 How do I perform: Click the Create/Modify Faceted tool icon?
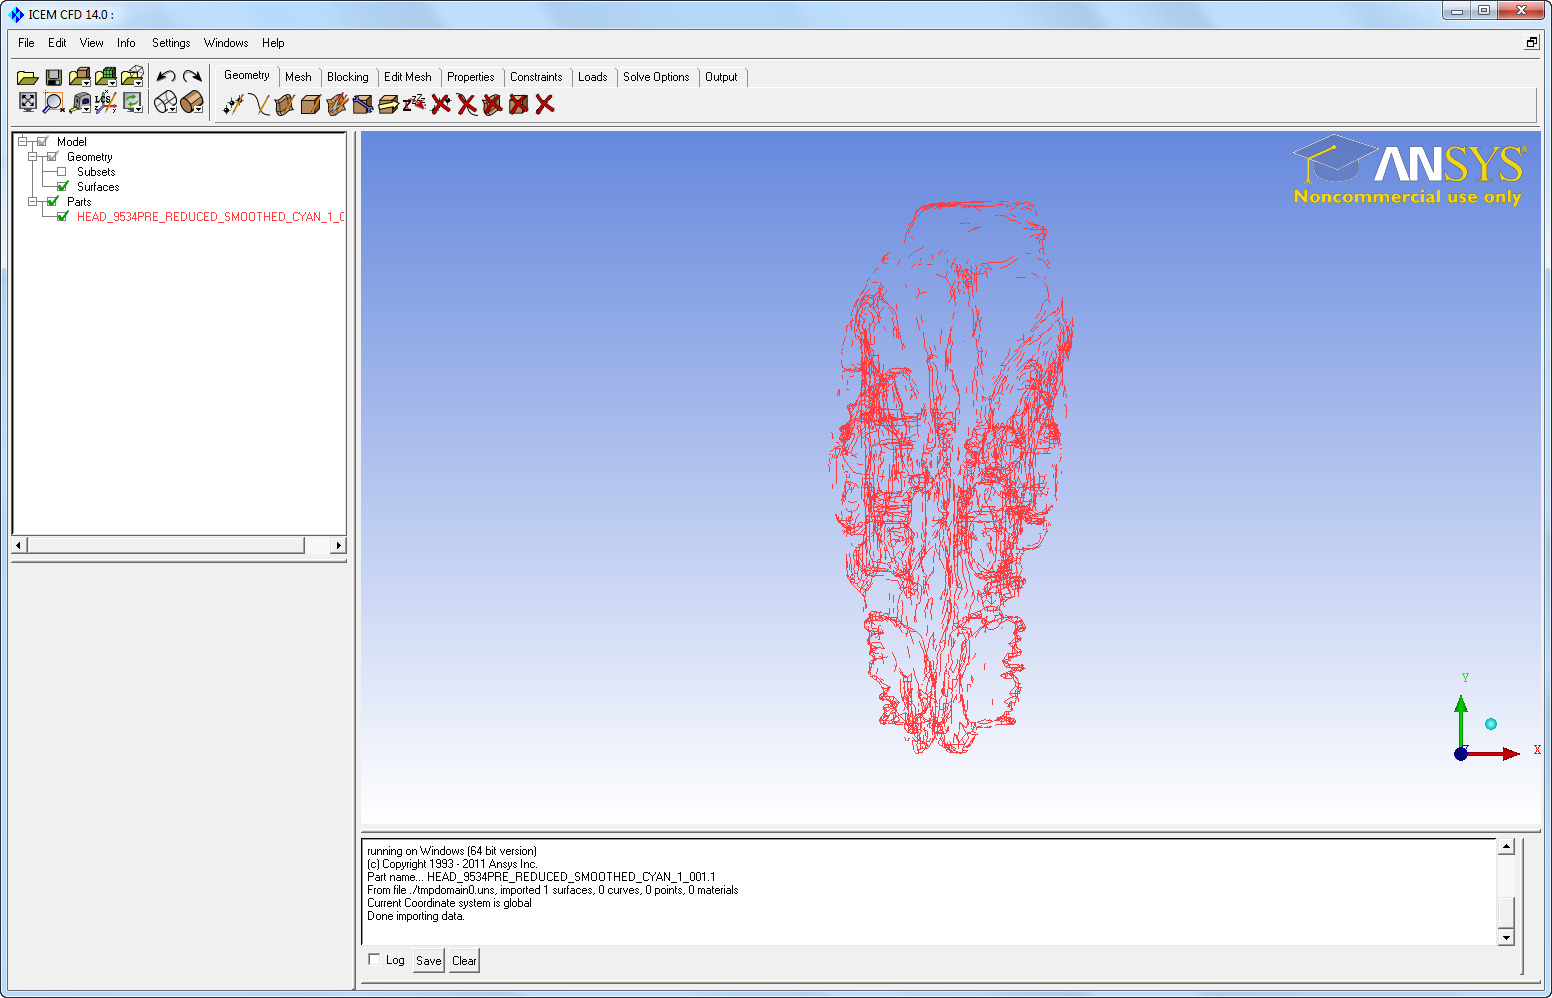337,104
